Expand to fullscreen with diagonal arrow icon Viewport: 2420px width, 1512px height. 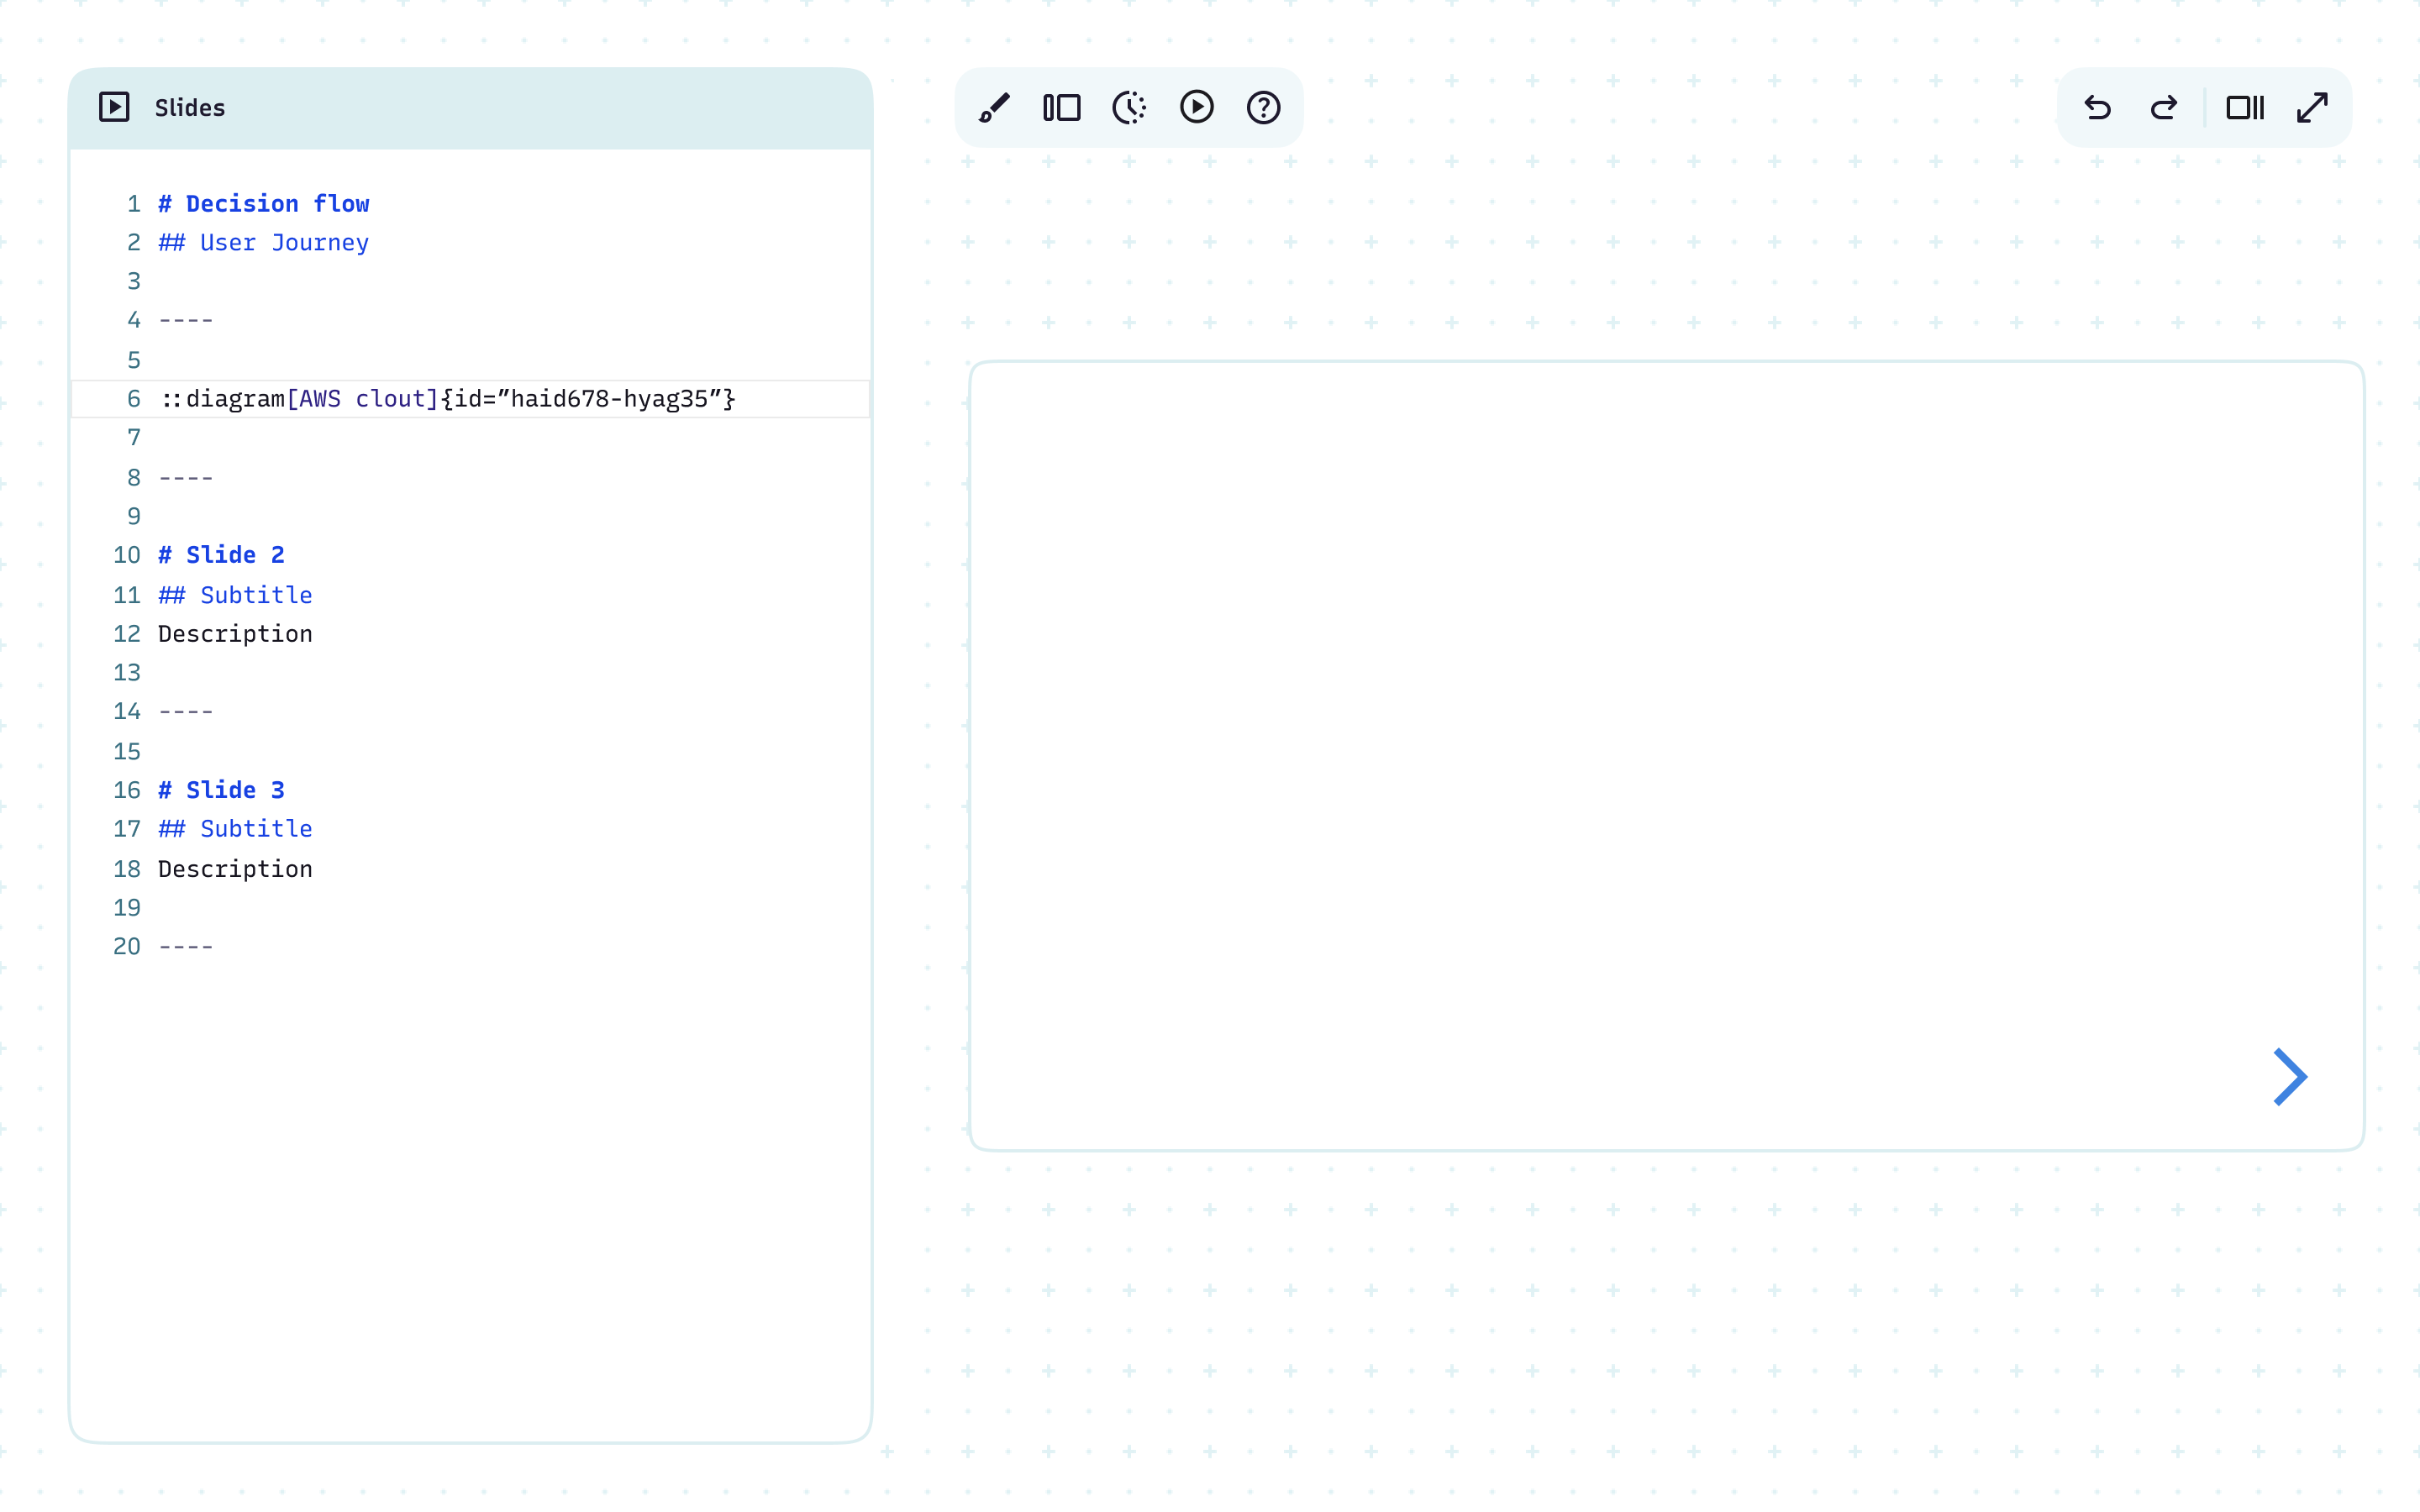pyautogui.click(x=2312, y=107)
